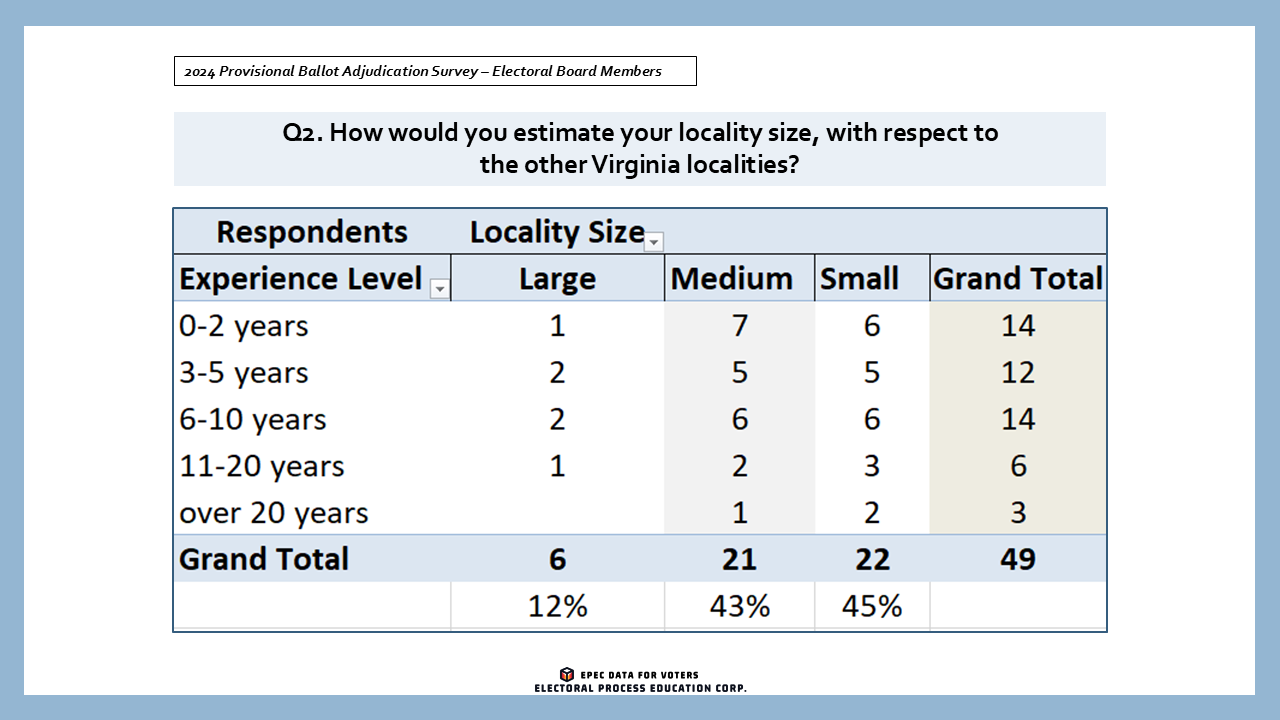Open the Locality Size filter dropdown arrow

point(654,242)
